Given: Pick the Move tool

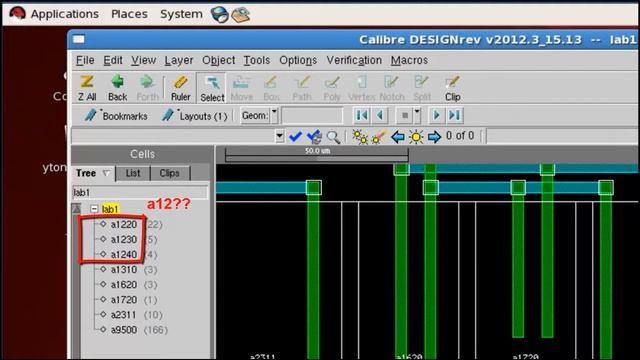Looking at the screenshot, I should pyautogui.click(x=242, y=88).
